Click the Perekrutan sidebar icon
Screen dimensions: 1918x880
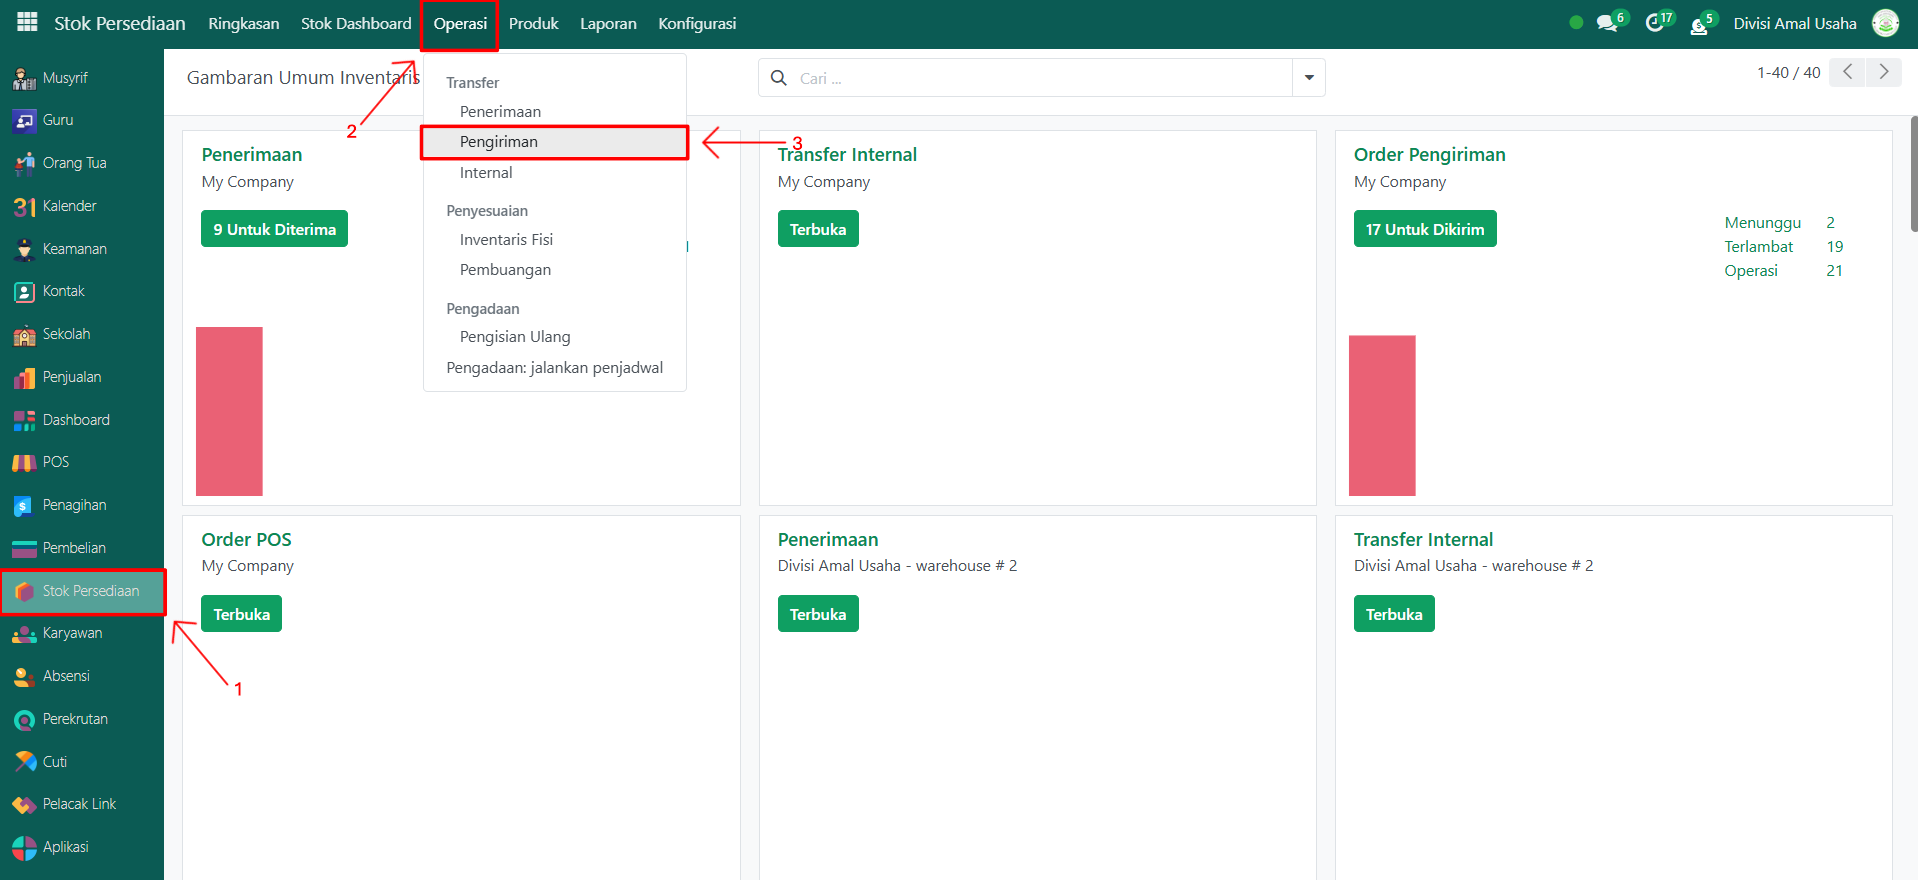[x=24, y=719]
